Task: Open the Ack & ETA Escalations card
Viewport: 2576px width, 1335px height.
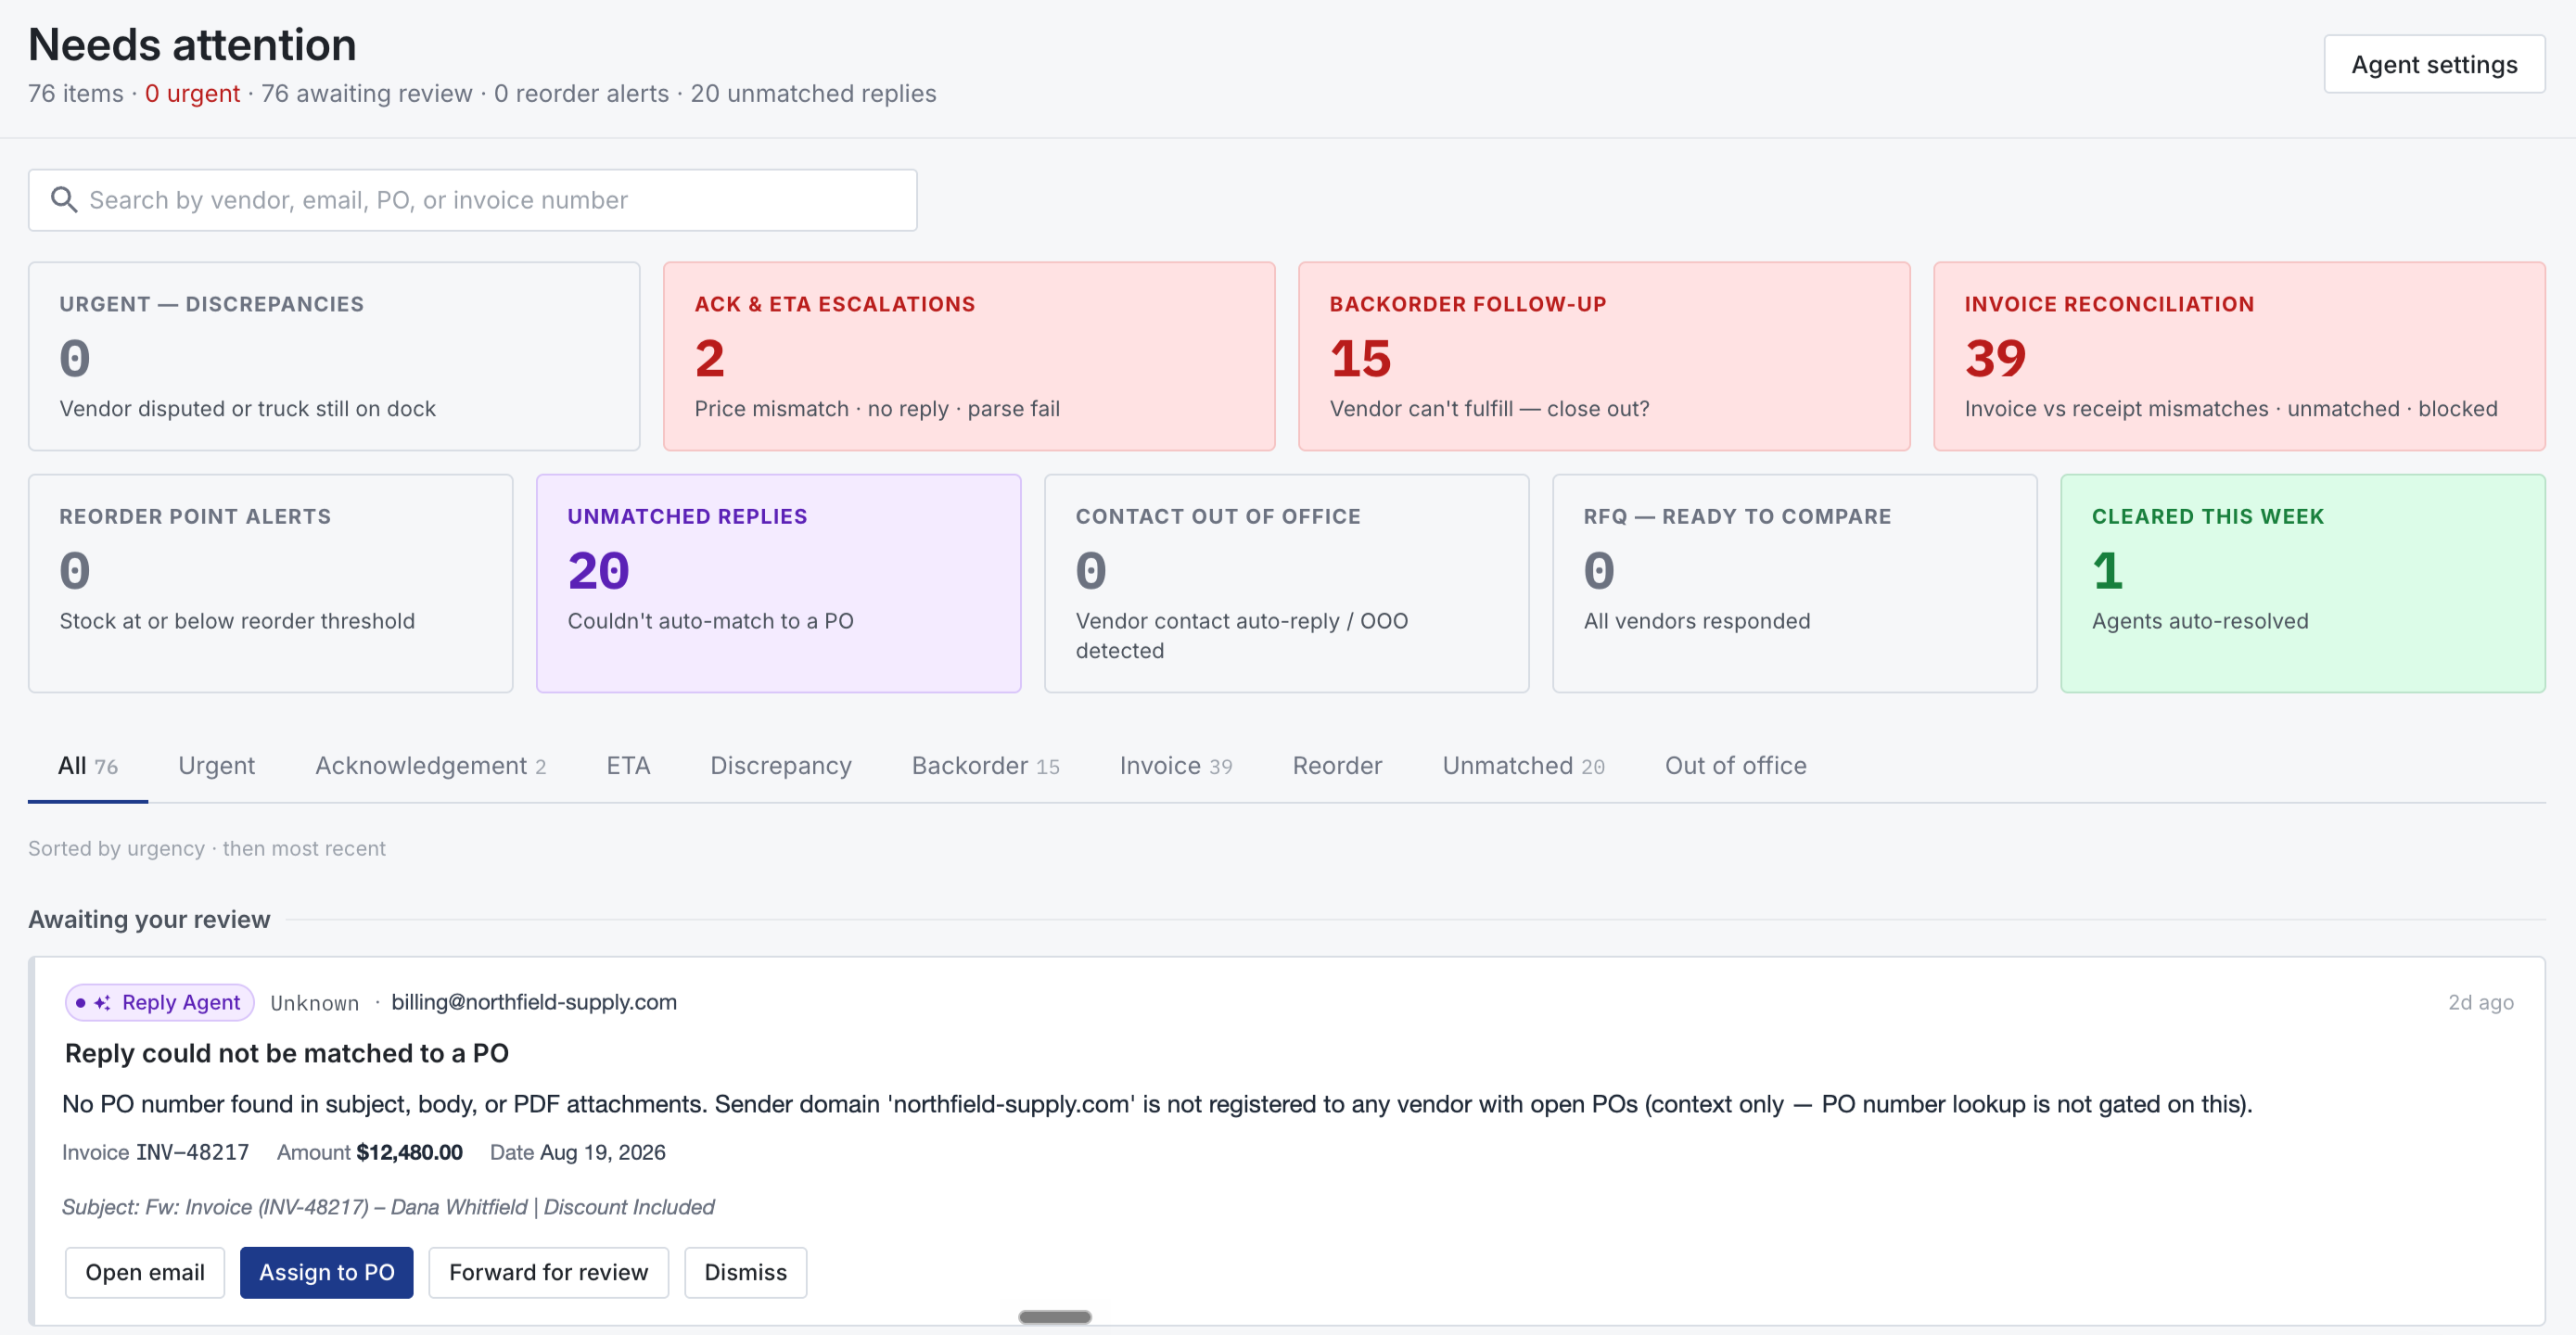Action: tap(969, 356)
